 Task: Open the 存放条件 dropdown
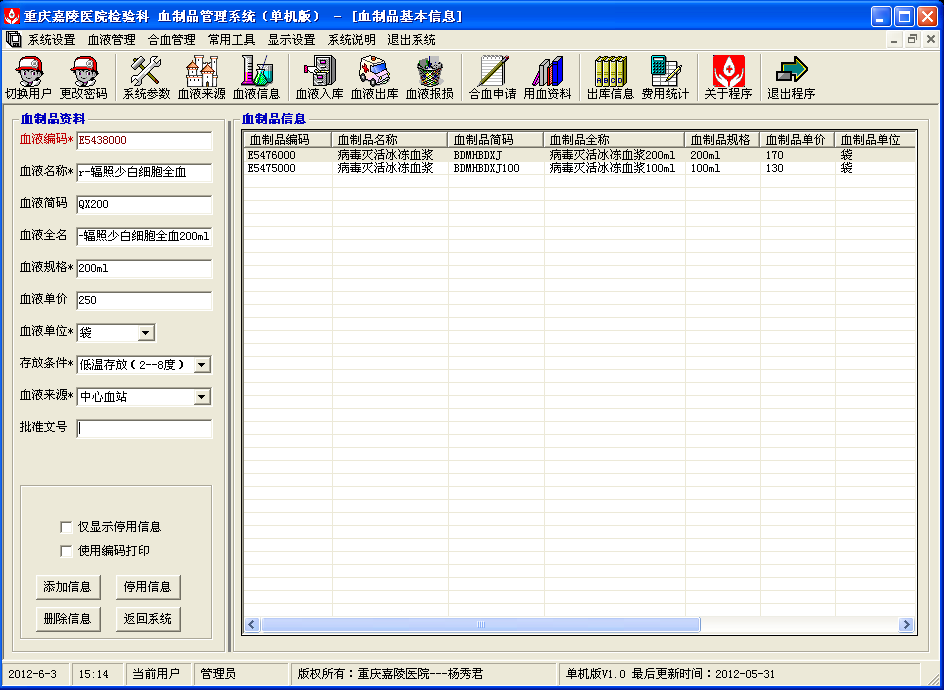tap(202, 365)
